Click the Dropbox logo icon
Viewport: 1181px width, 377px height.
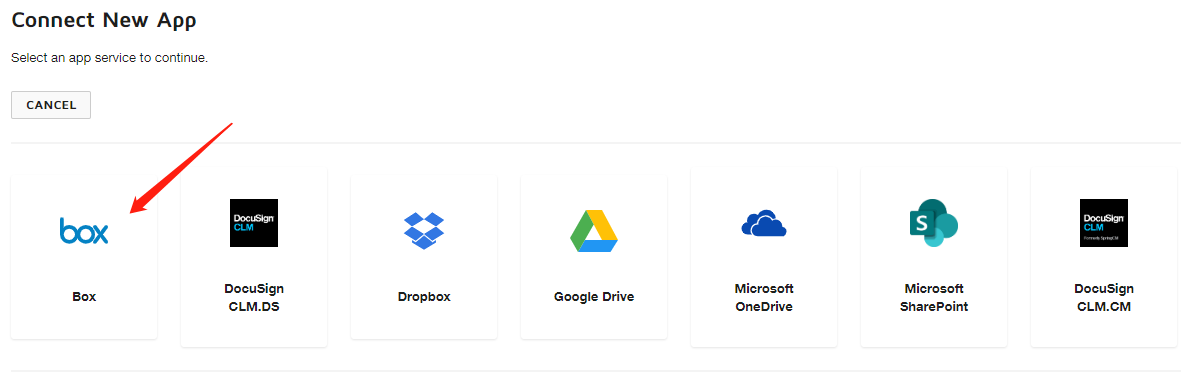point(424,231)
